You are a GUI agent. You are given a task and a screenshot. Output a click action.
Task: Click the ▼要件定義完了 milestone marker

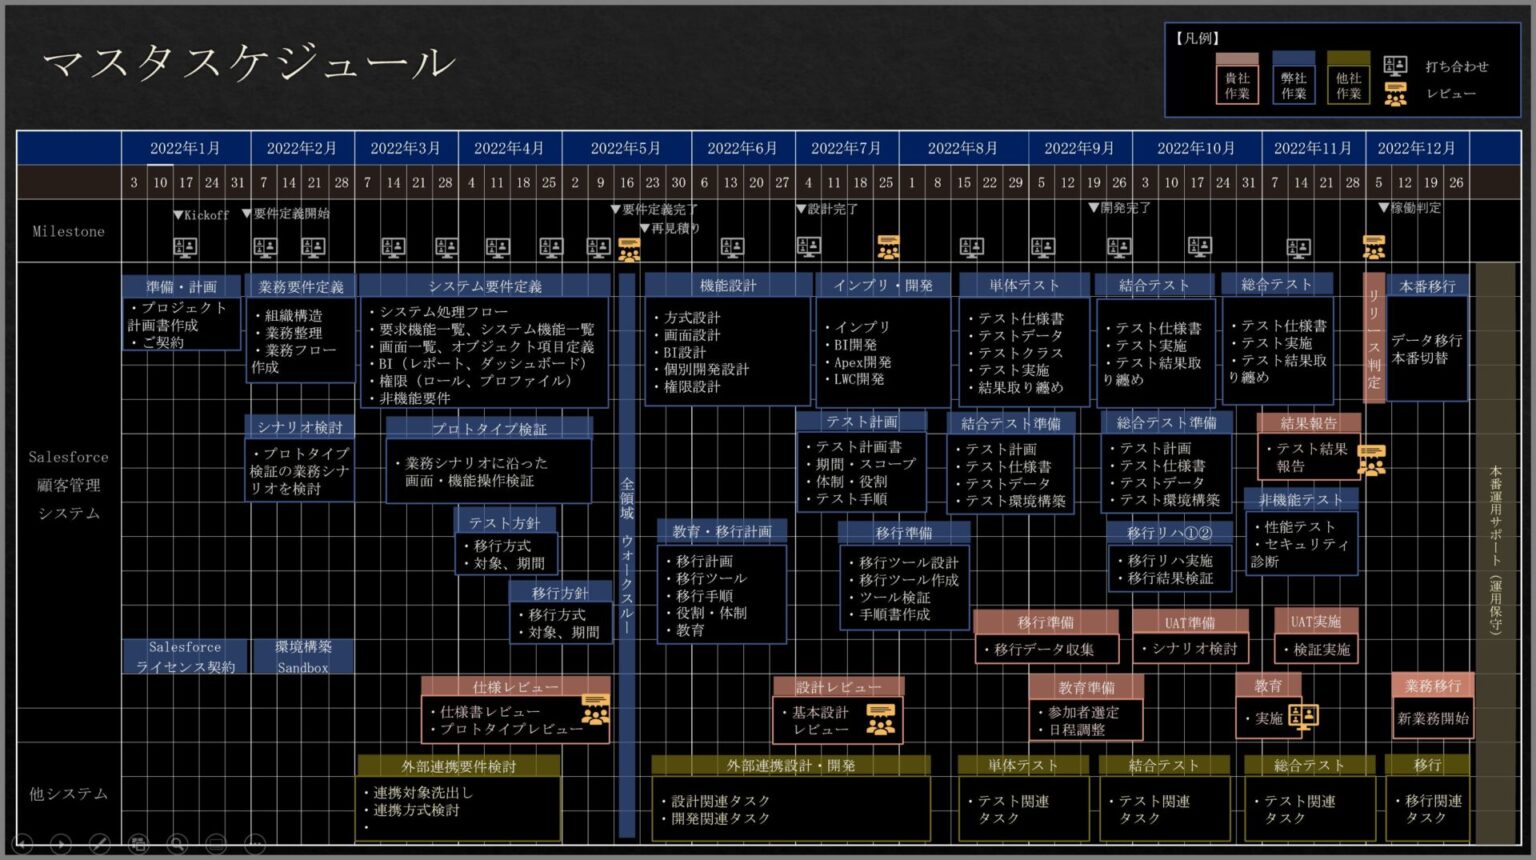[617, 210]
